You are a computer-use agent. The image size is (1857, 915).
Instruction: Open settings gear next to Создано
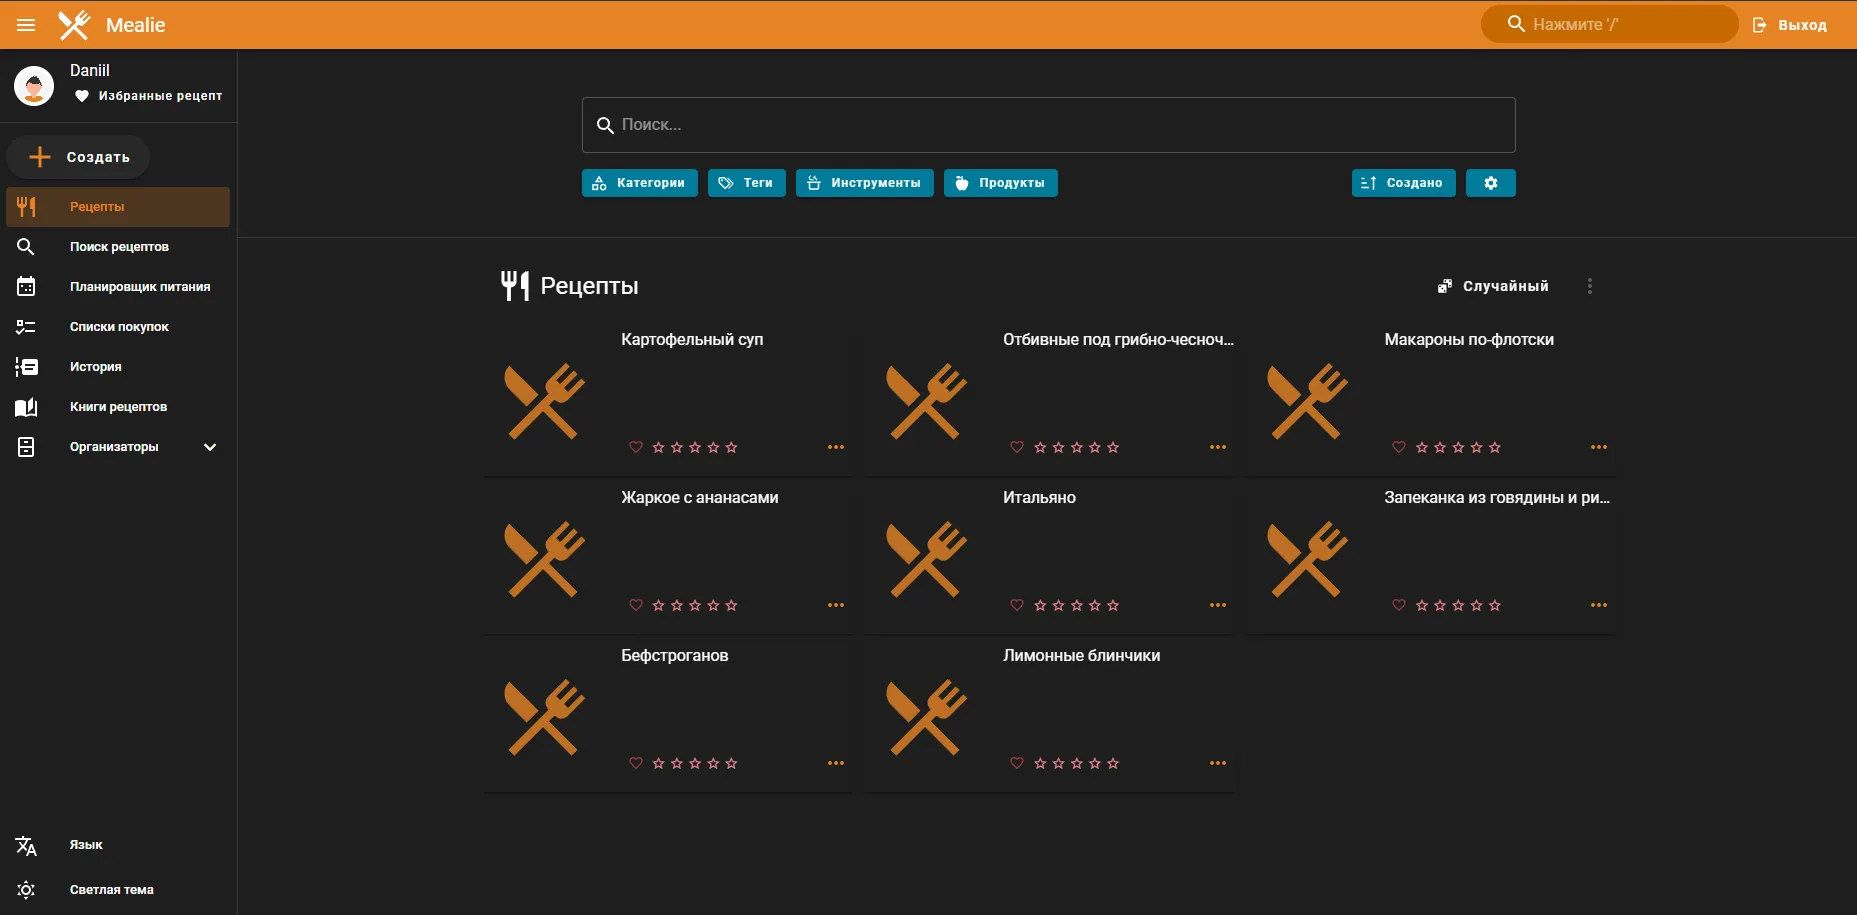point(1490,183)
